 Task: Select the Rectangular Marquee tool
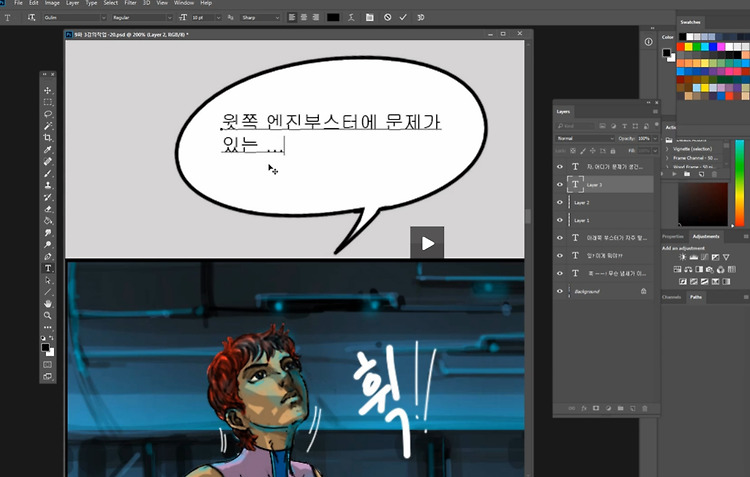[48, 102]
